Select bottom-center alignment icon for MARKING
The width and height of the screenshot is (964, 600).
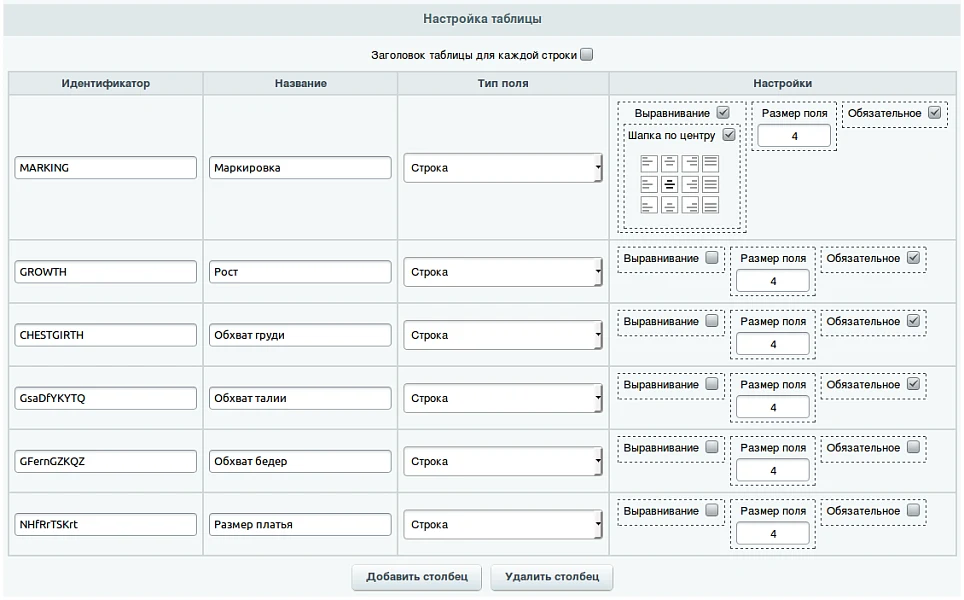pos(670,205)
